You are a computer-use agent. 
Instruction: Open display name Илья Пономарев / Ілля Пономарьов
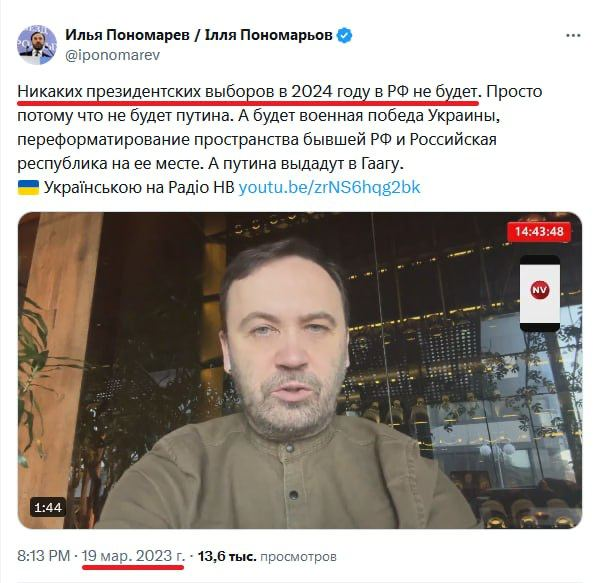pyautogui.click(x=199, y=35)
